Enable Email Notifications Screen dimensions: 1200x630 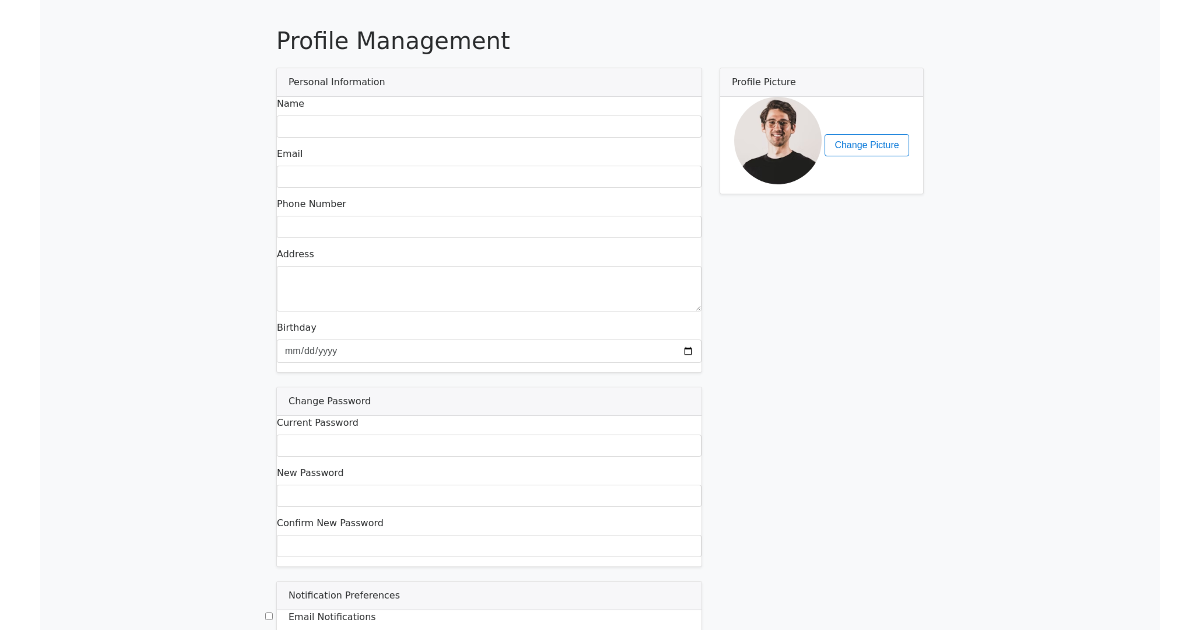point(269,616)
